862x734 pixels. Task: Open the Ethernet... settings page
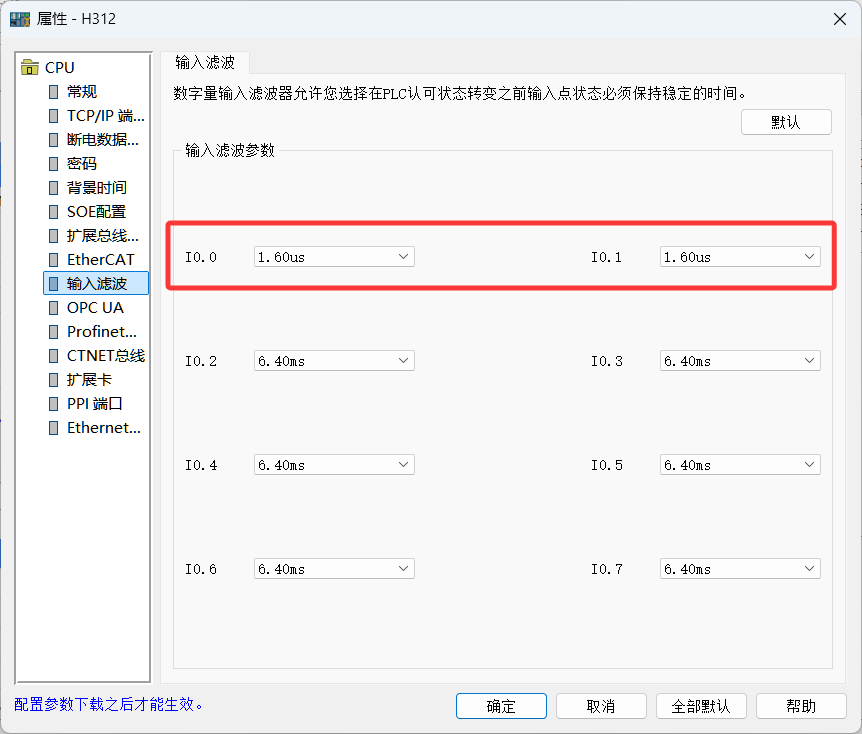[x=104, y=428]
